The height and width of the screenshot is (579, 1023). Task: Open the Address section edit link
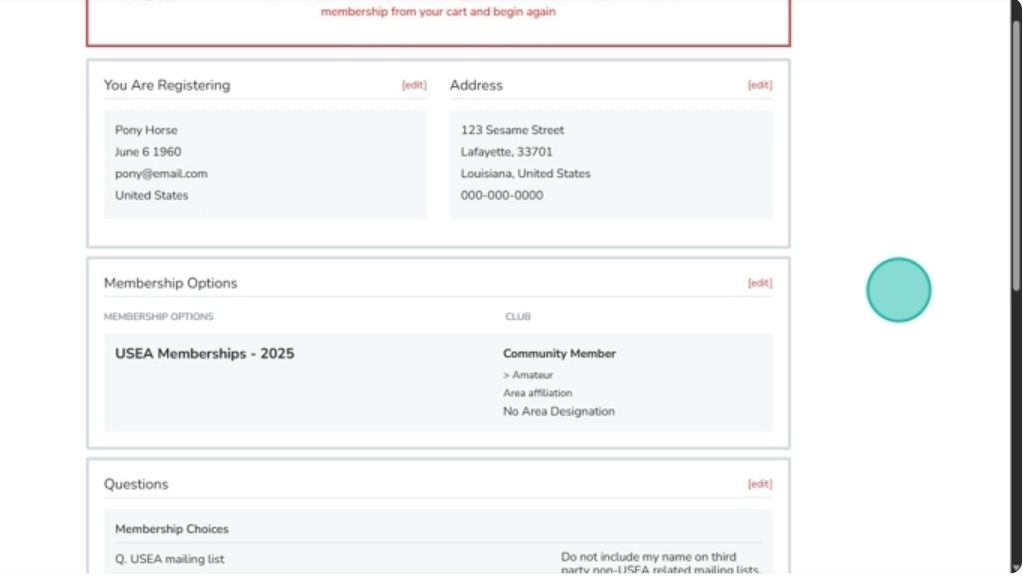point(760,86)
